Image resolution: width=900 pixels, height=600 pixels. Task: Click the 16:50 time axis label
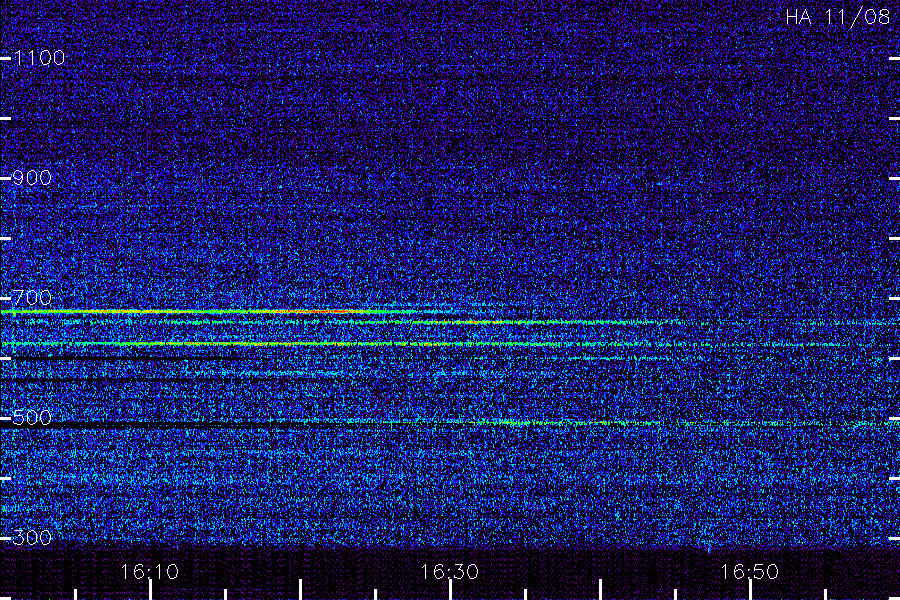750,572
